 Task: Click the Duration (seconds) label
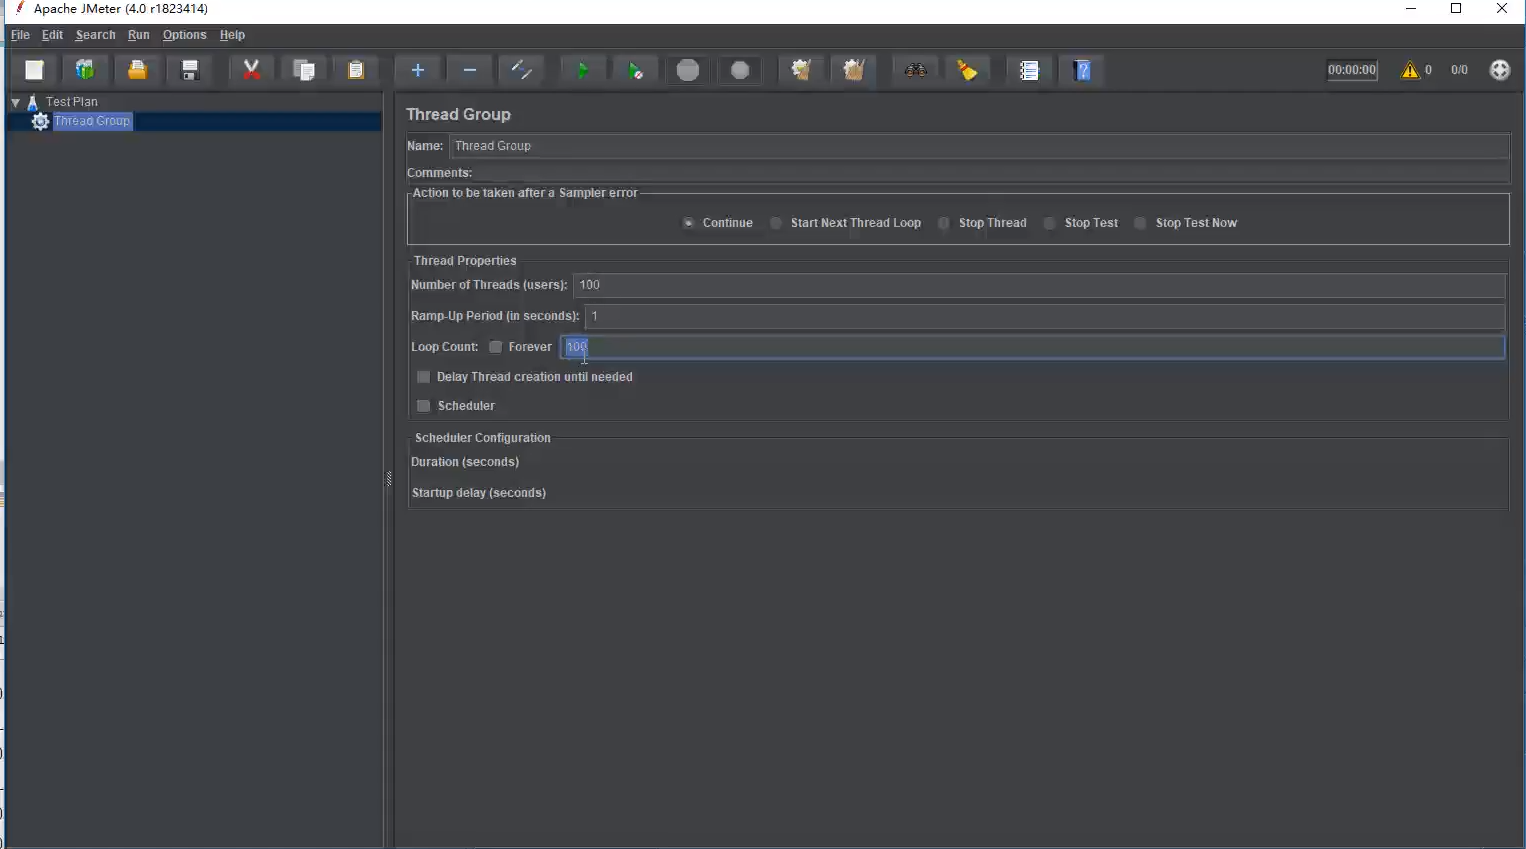(x=465, y=462)
